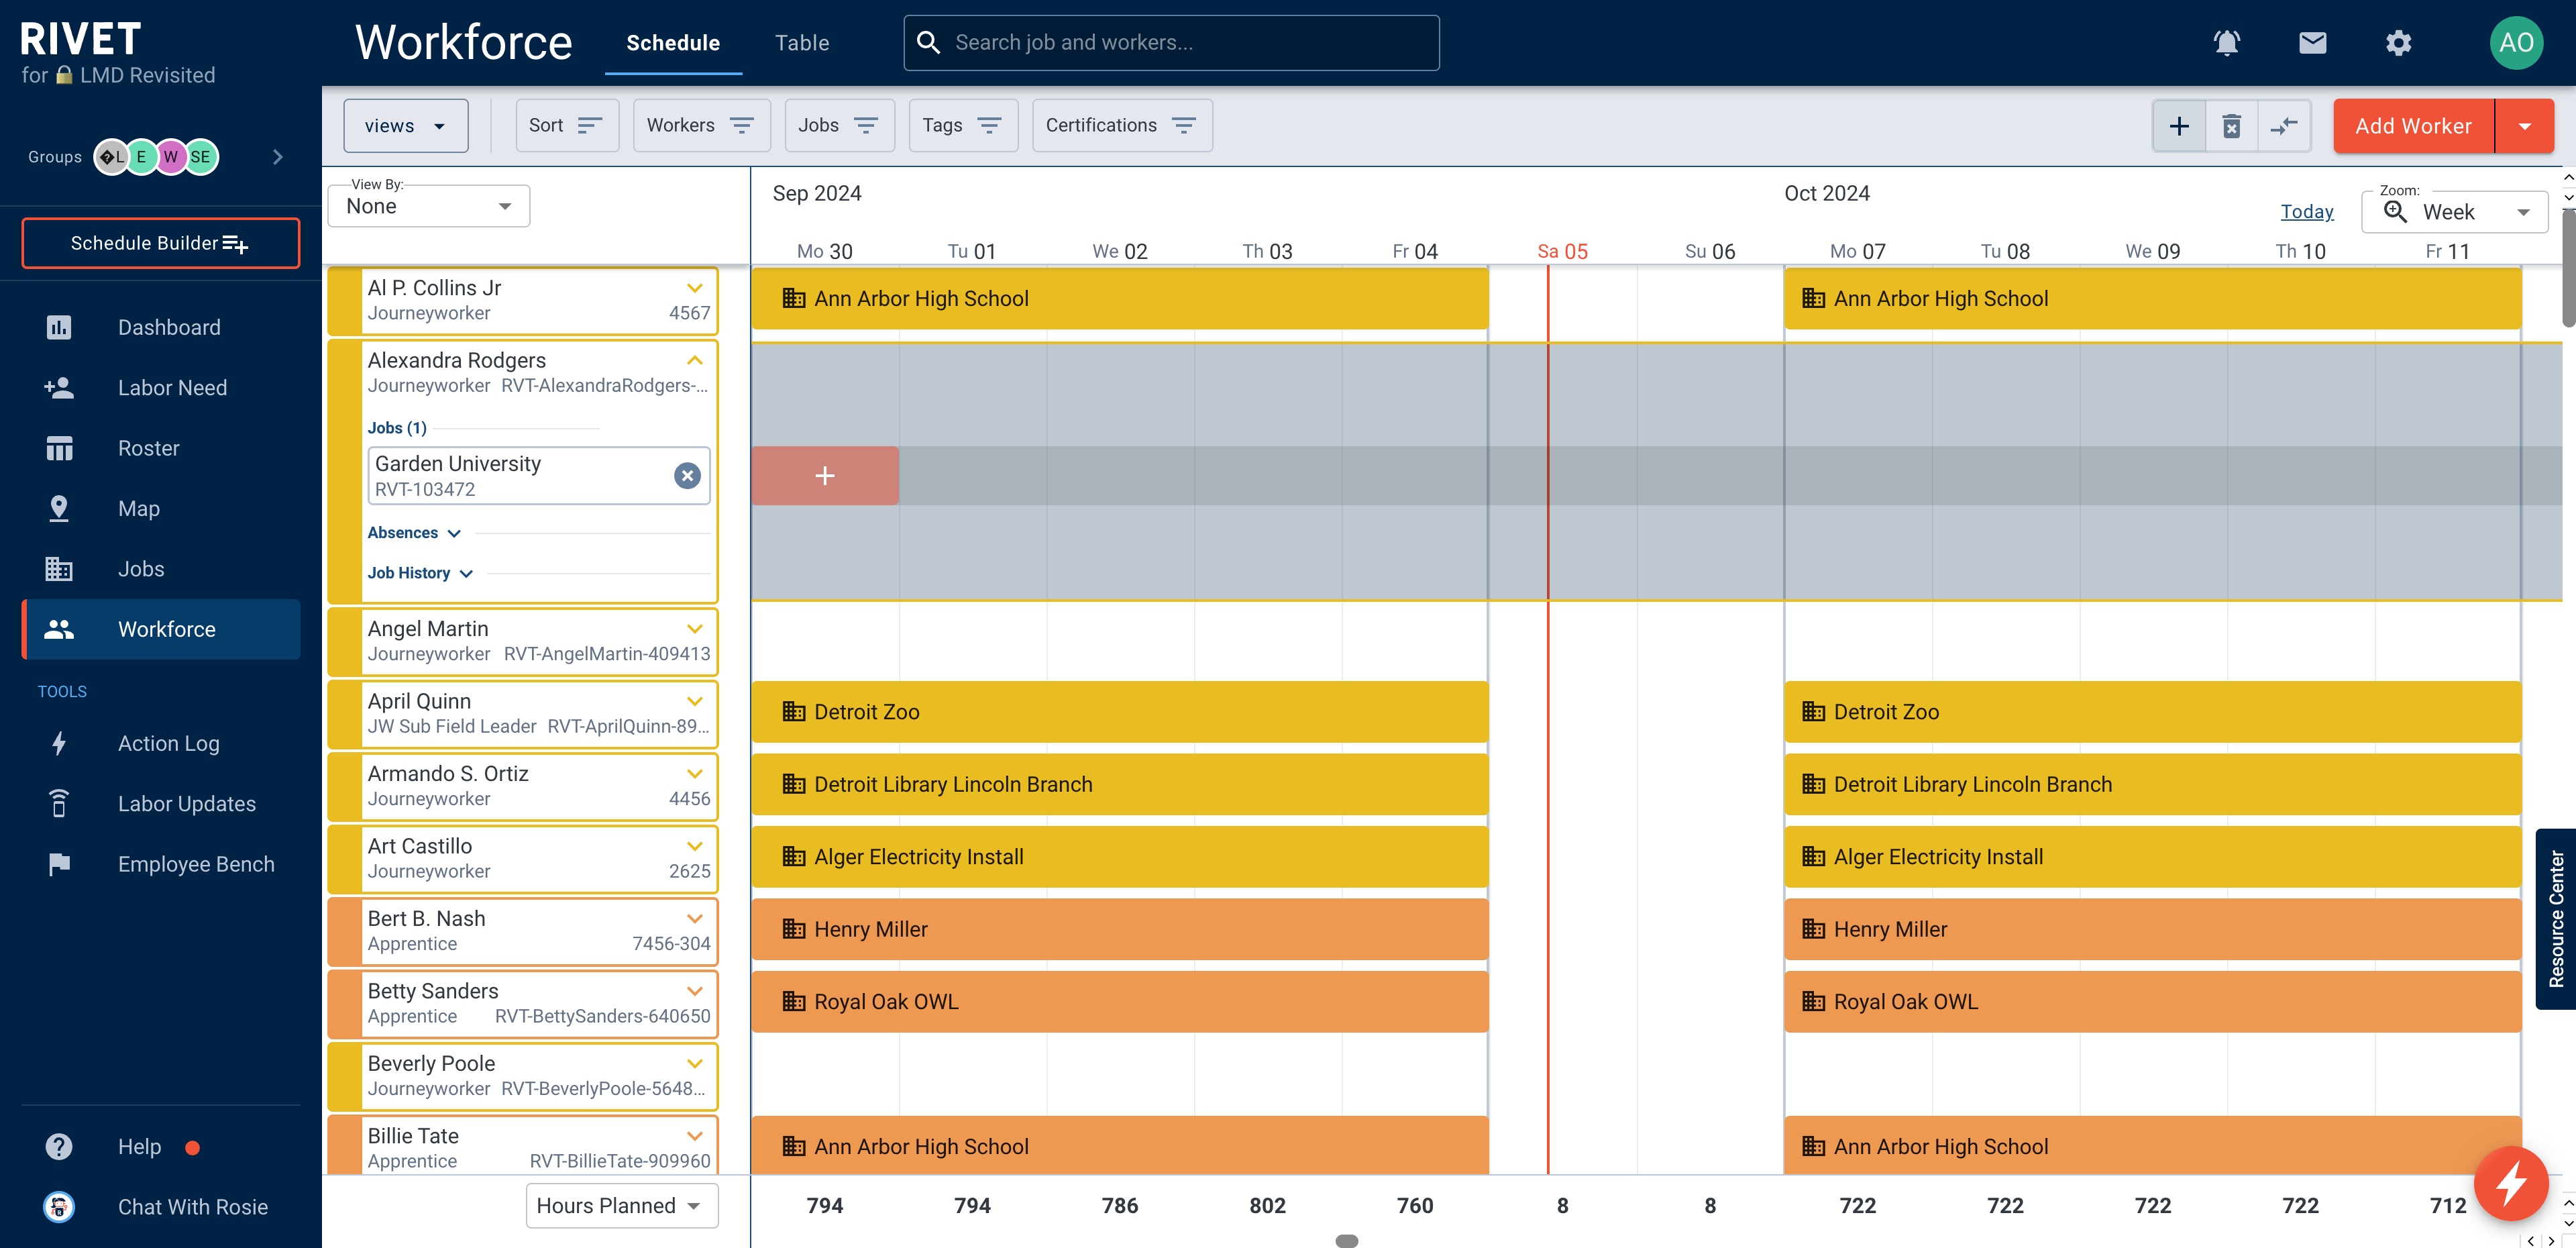Viewport: 2576px width, 1248px height.
Task: Open the Hours Planned dropdown
Action: click(621, 1206)
